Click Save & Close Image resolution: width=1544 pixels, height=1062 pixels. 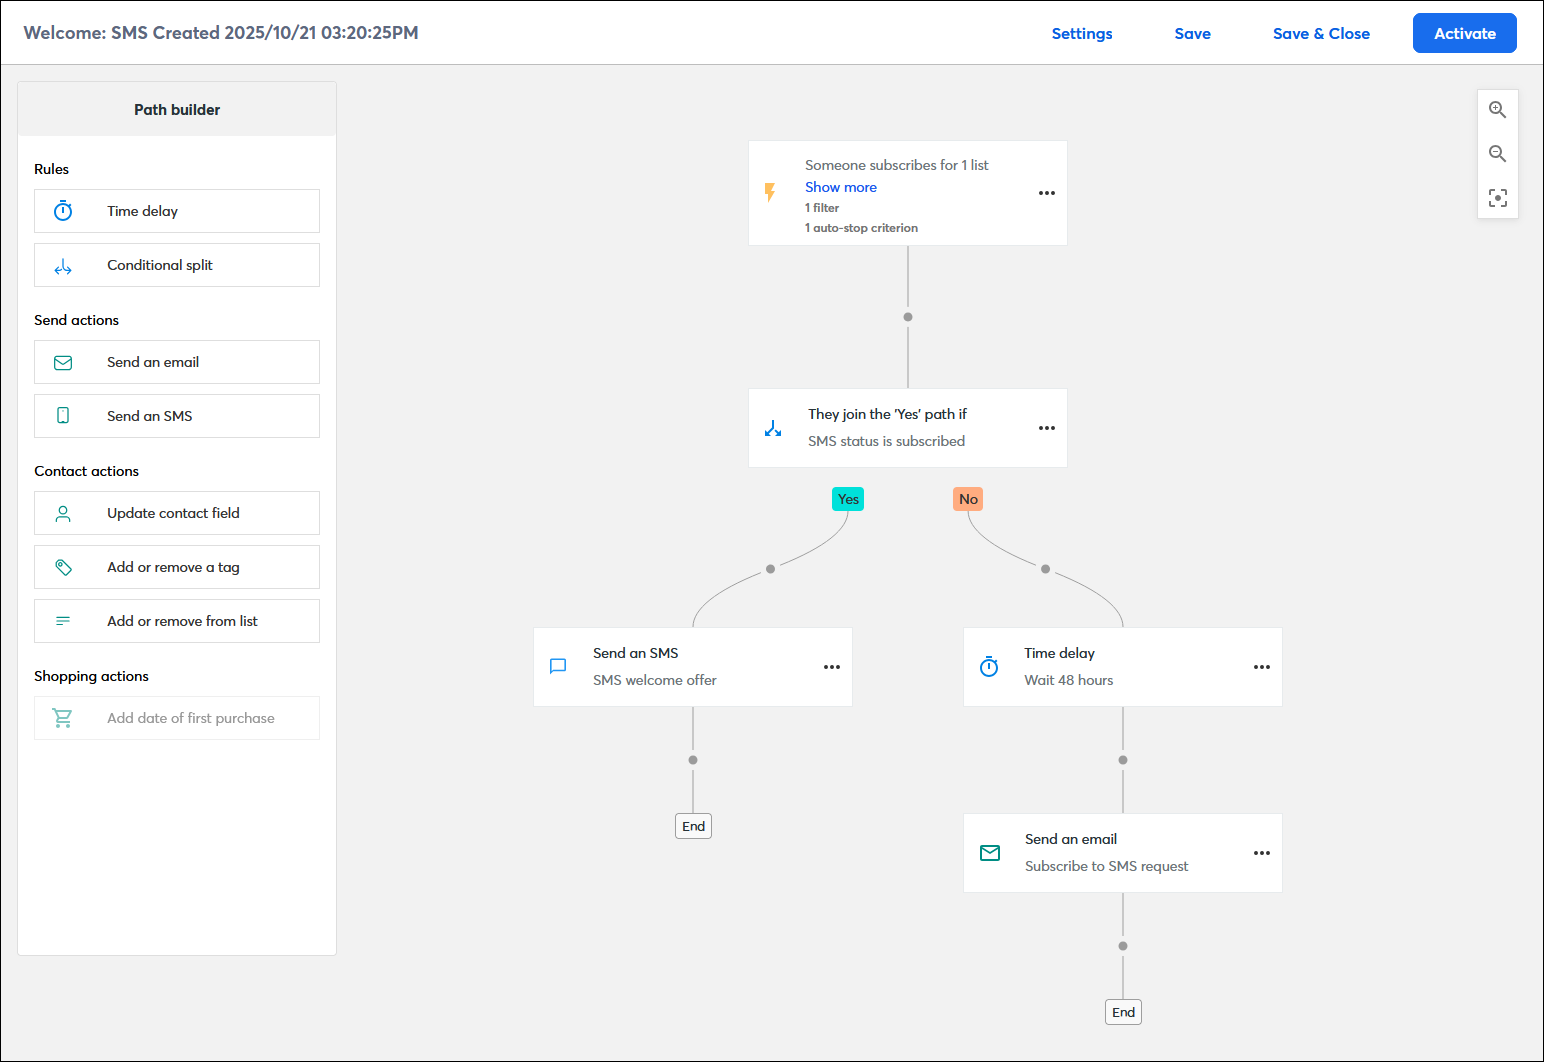[1321, 34]
